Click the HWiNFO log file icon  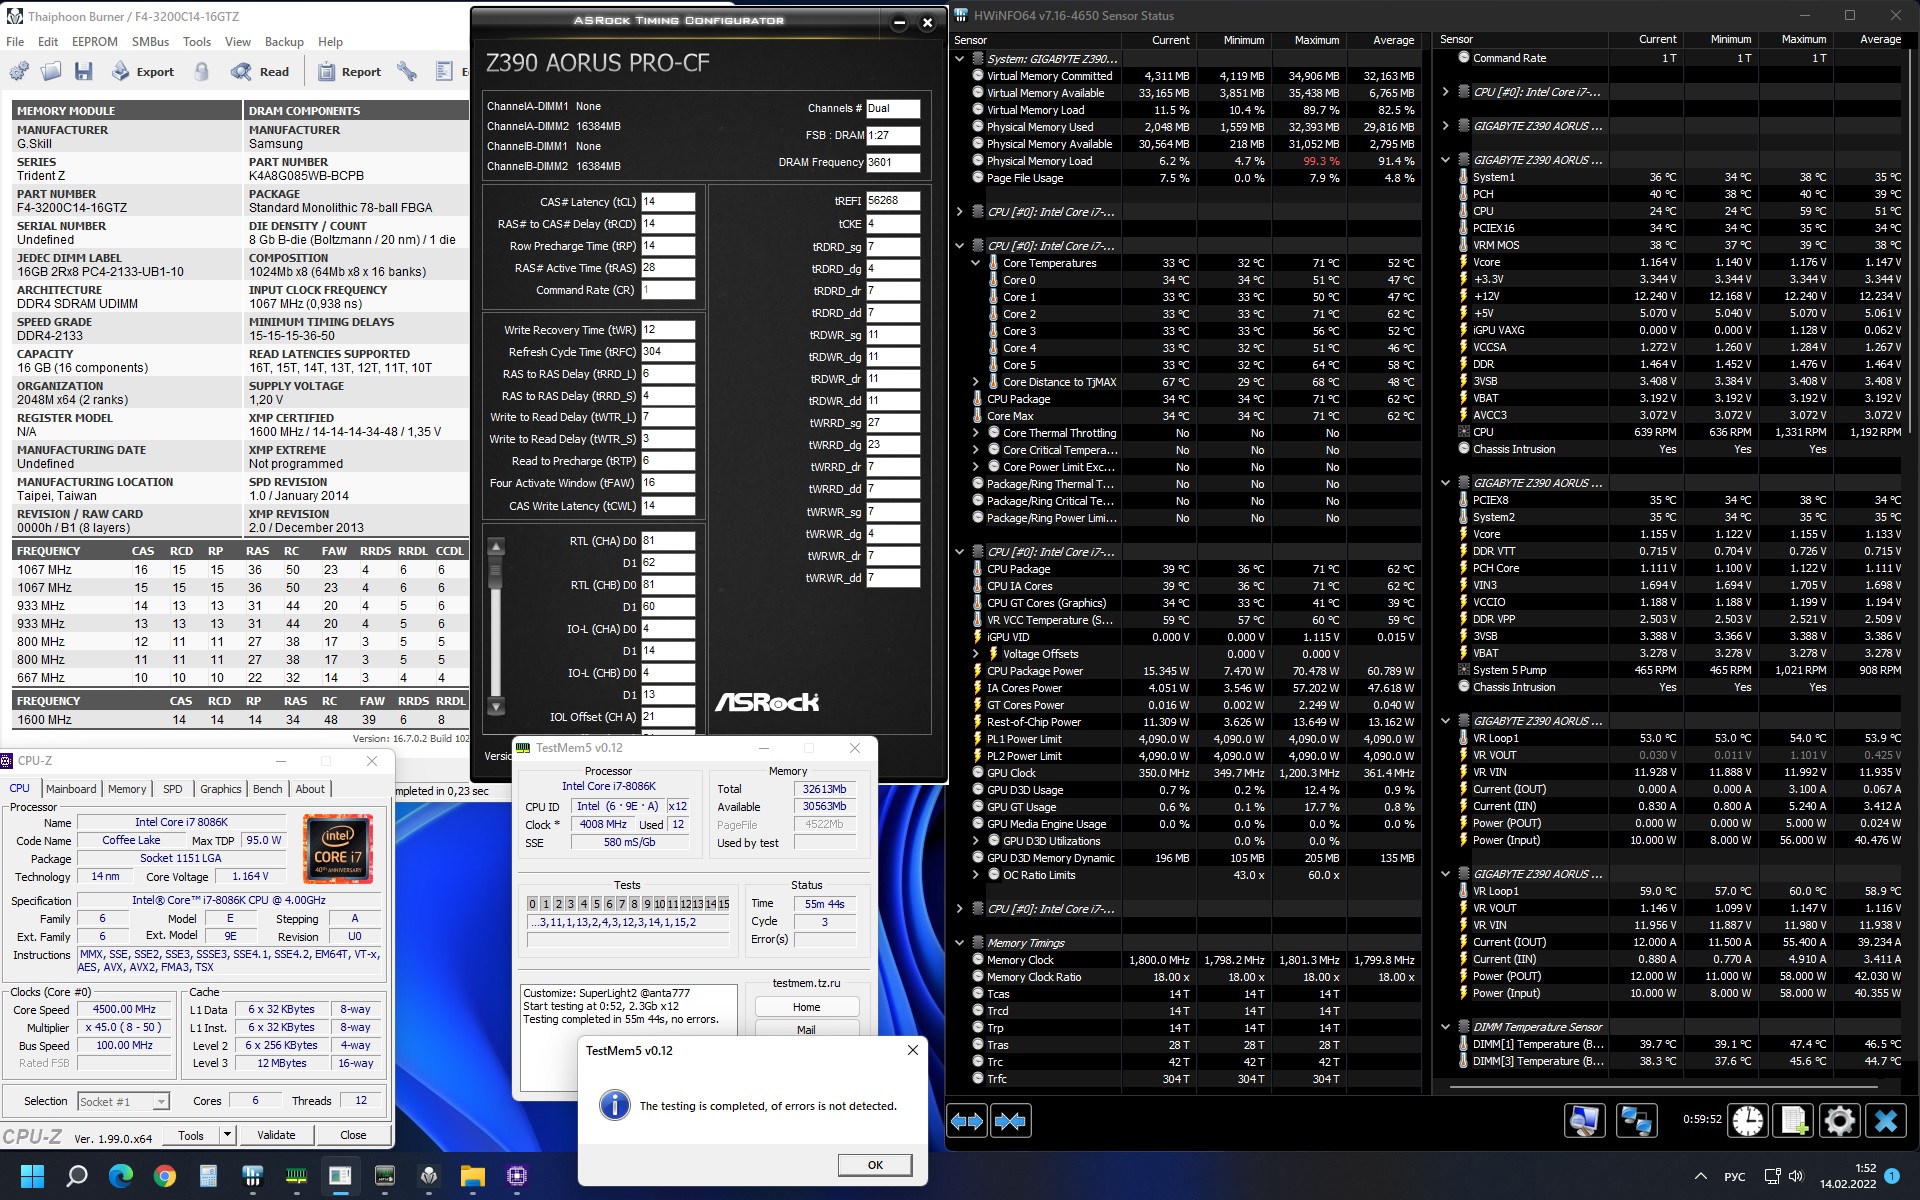click(1793, 1120)
